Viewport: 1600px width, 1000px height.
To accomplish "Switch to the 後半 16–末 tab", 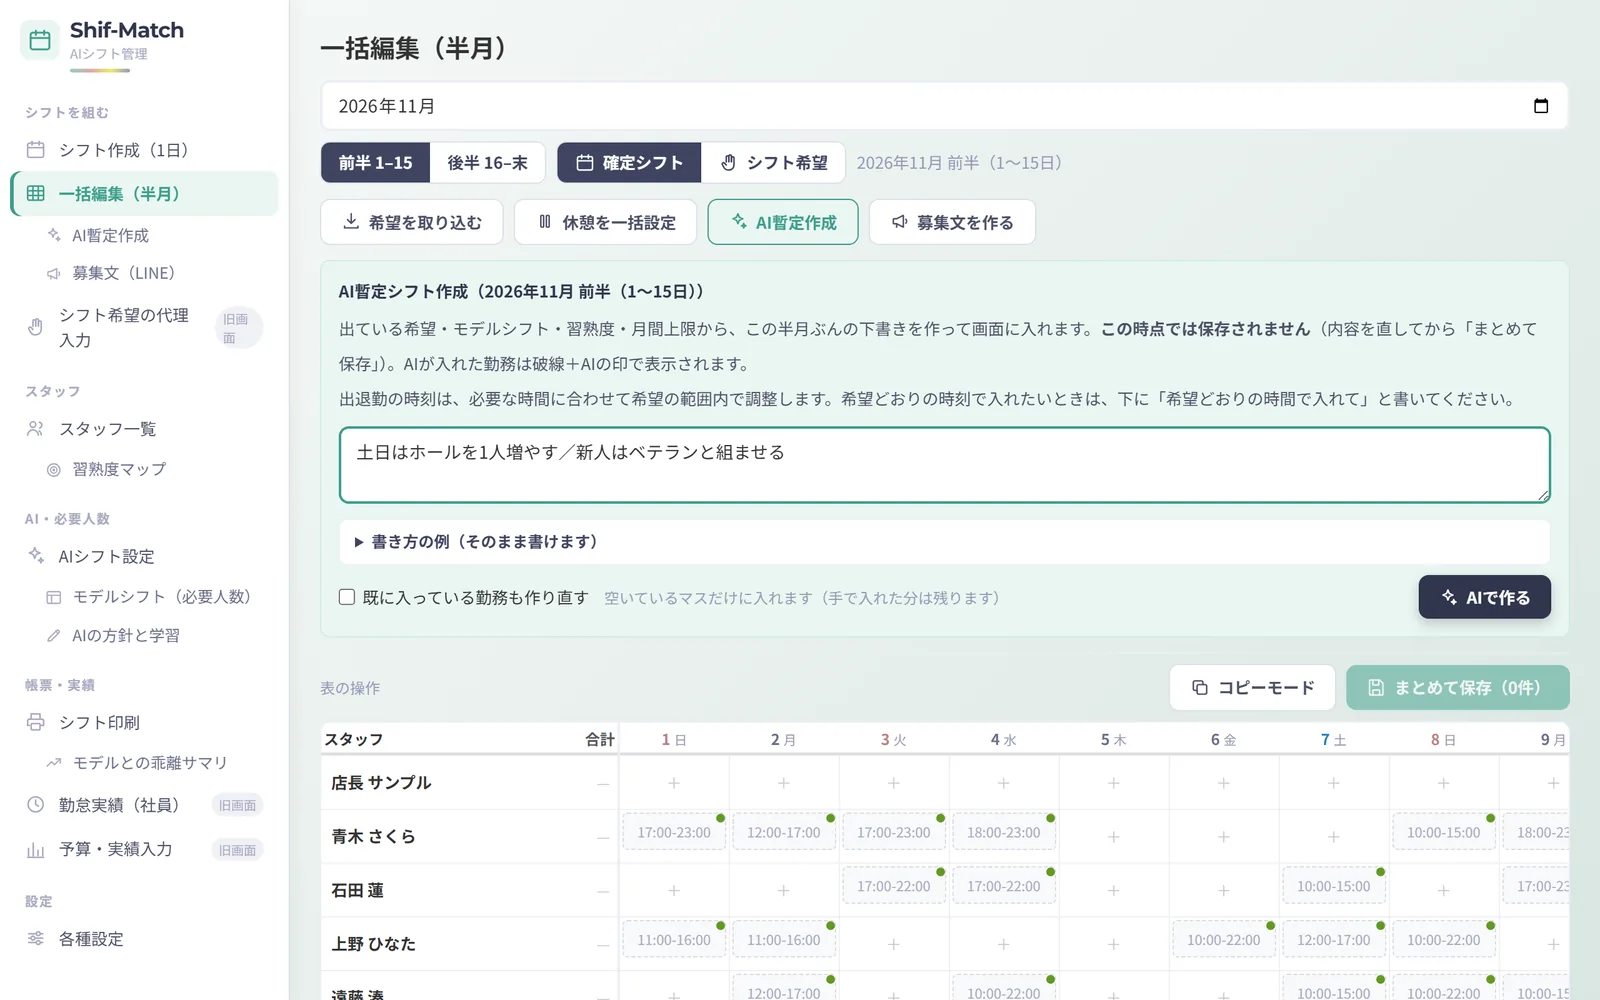I will 487,163.
